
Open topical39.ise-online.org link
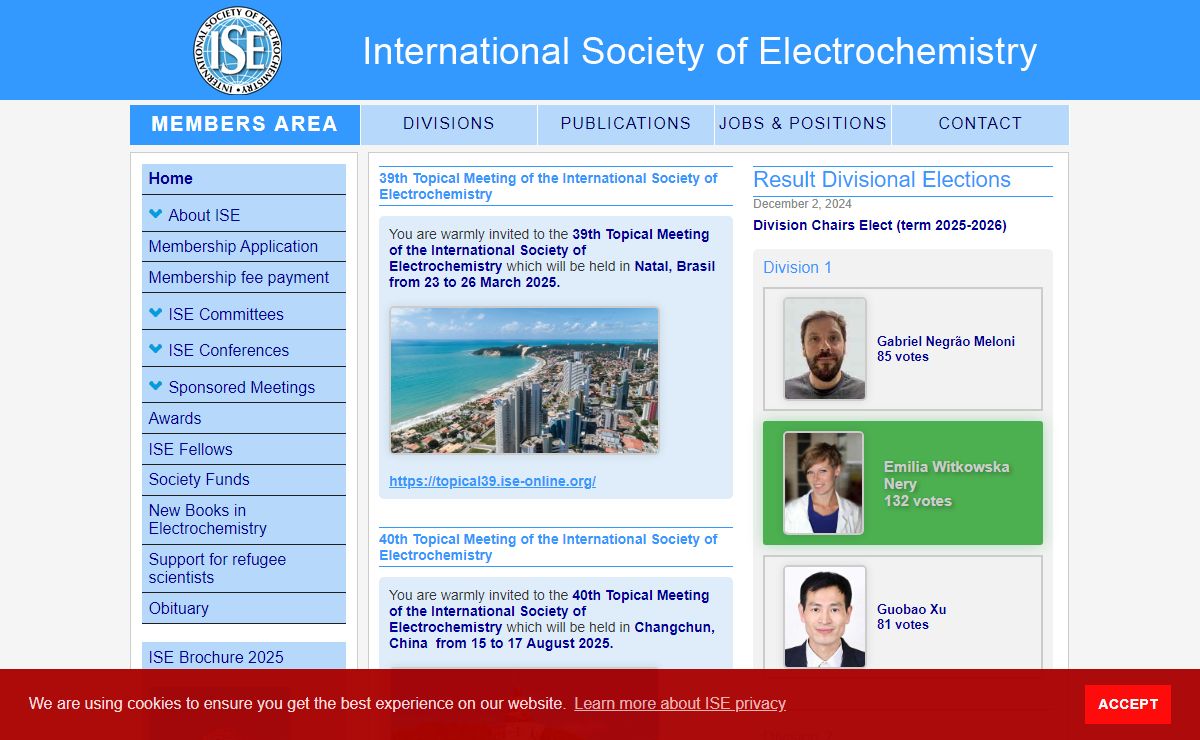tap(493, 481)
